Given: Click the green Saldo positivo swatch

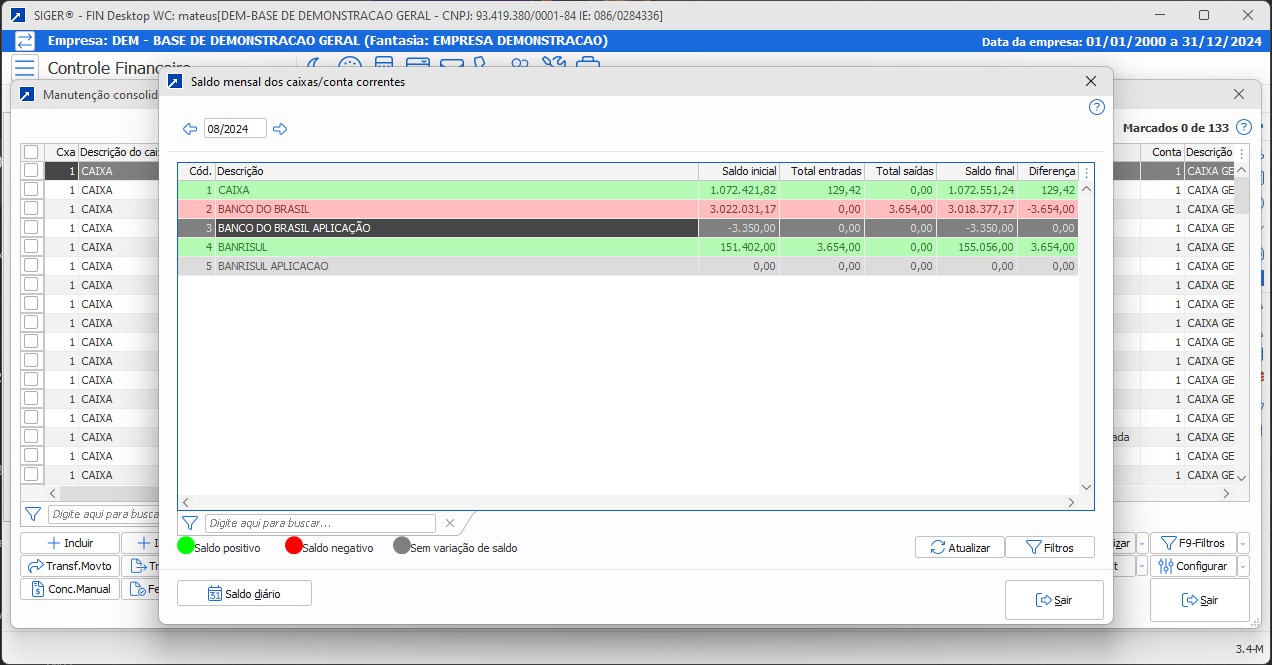Looking at the screenshot, I should click(186, 546).
